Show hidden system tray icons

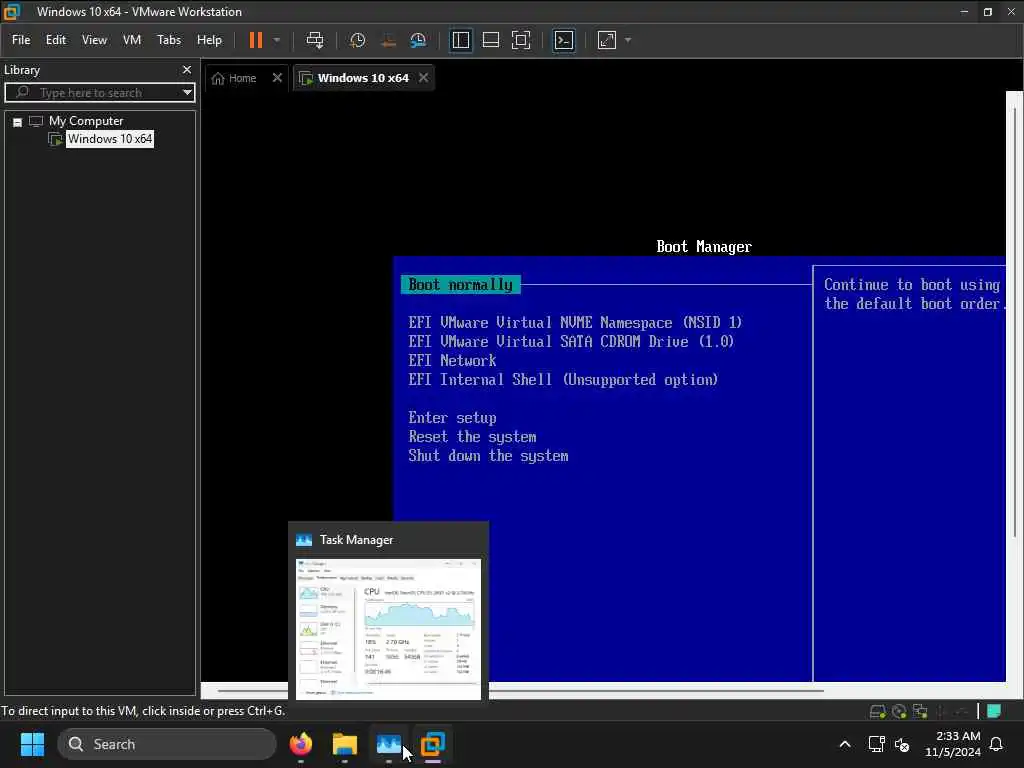[x=844, y=744]
